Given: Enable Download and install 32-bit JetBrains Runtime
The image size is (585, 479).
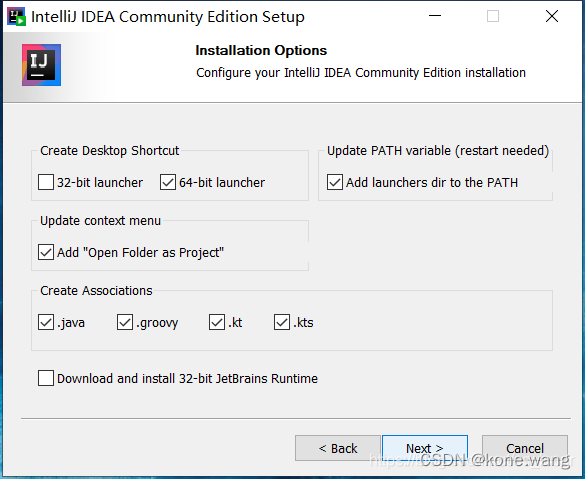Looking at the screenshot, I should tap(46, 378).
